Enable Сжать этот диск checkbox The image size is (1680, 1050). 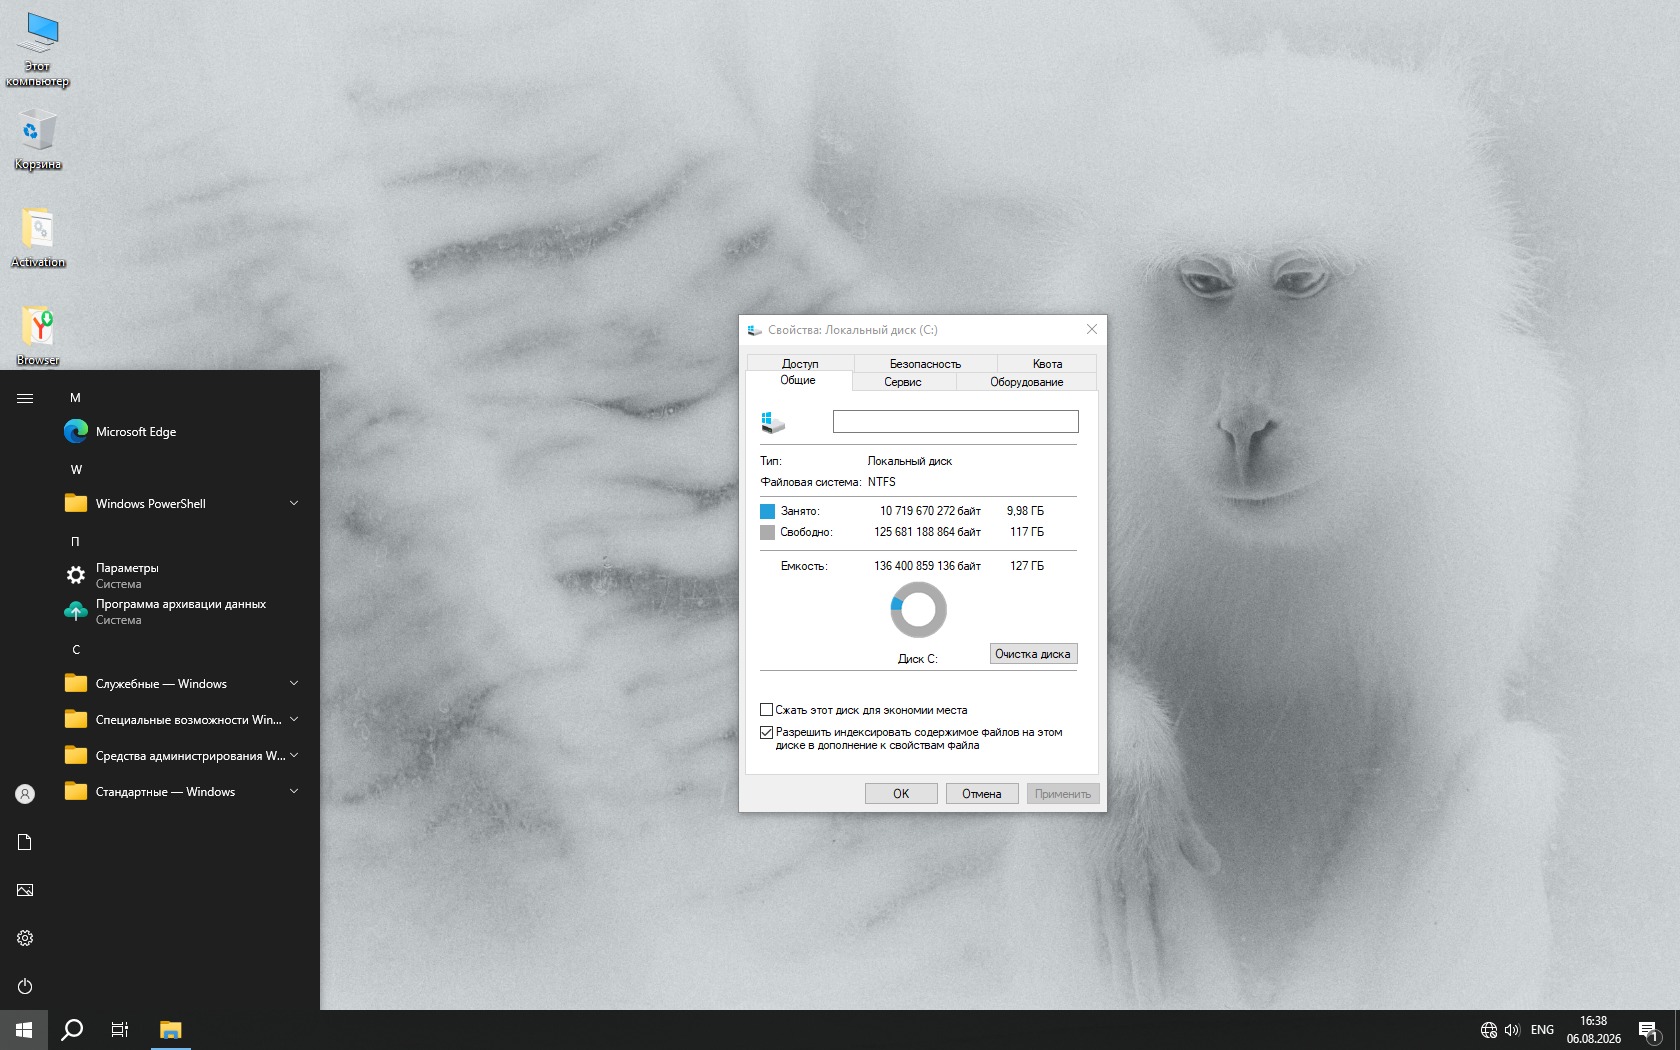tap(767, 710)
